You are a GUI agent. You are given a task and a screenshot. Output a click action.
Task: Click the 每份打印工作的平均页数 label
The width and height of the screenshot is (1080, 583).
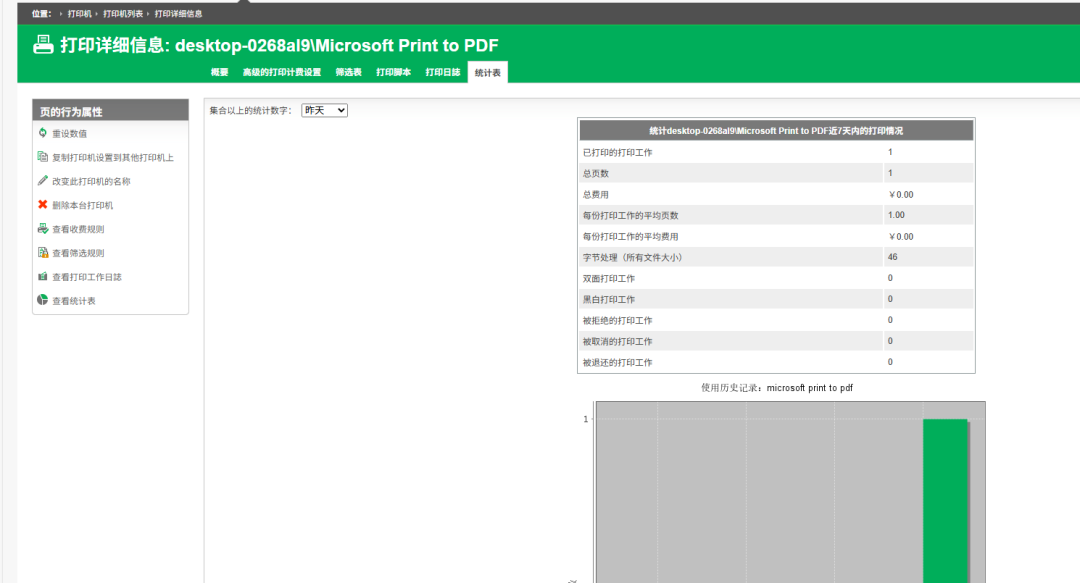tap(631, 216)
